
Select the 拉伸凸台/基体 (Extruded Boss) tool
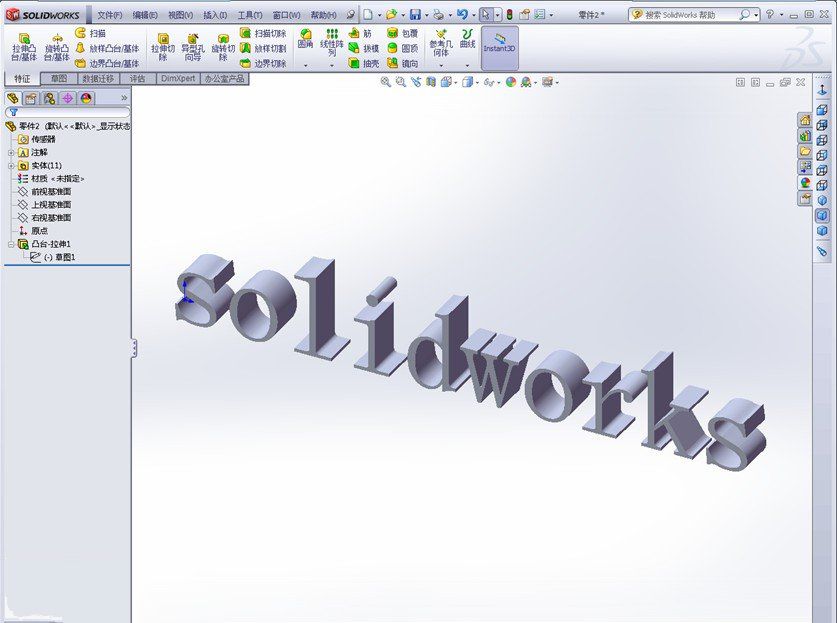[22, 46]
